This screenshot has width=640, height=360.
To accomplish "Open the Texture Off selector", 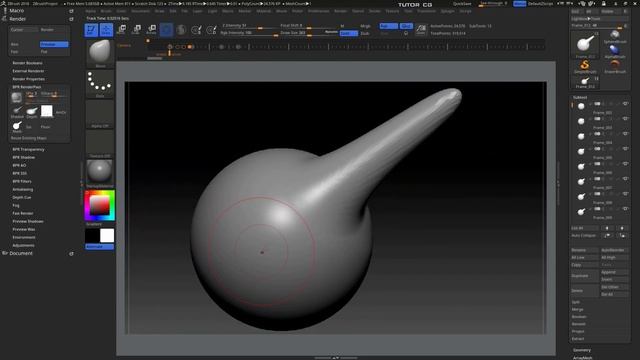I will [100, 144].
